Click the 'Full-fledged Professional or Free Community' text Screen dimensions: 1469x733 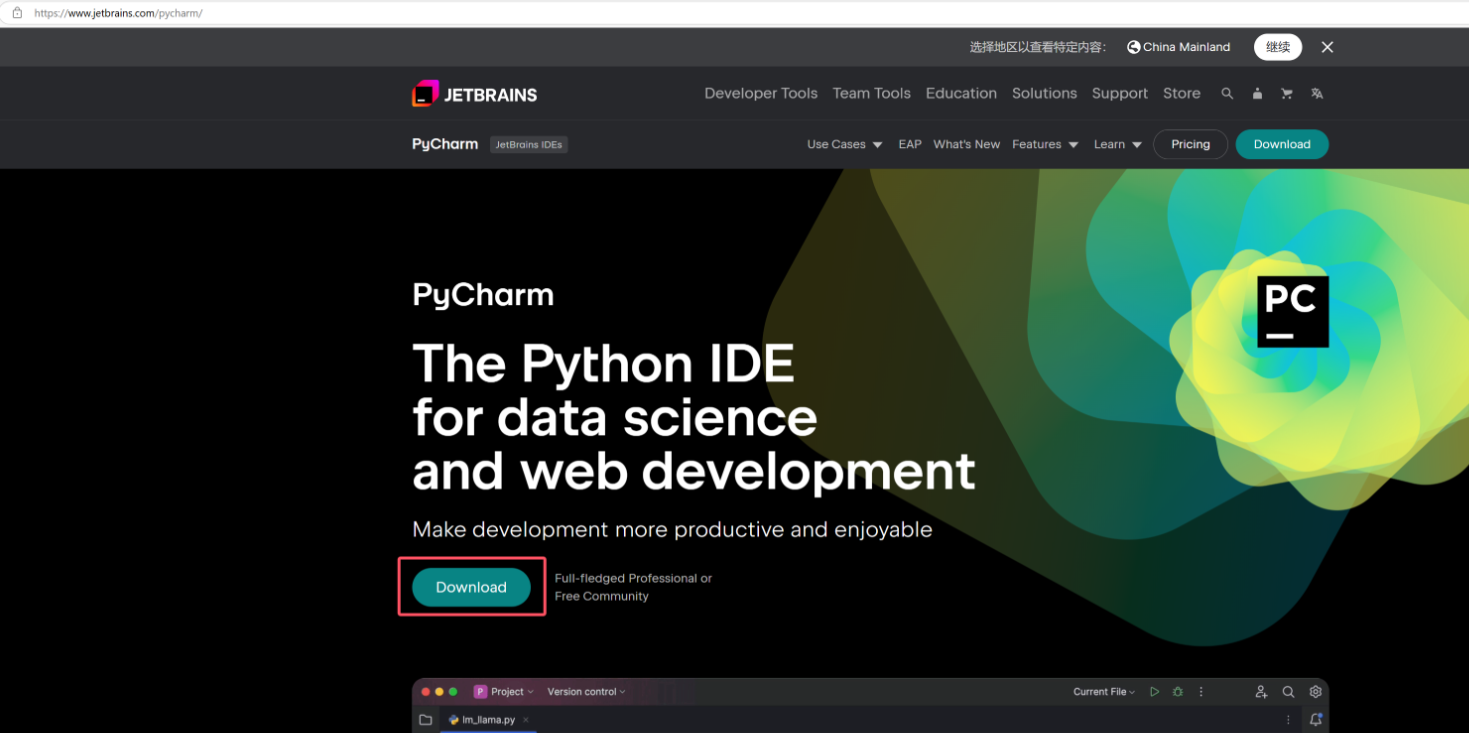click(x=633, y=587)
